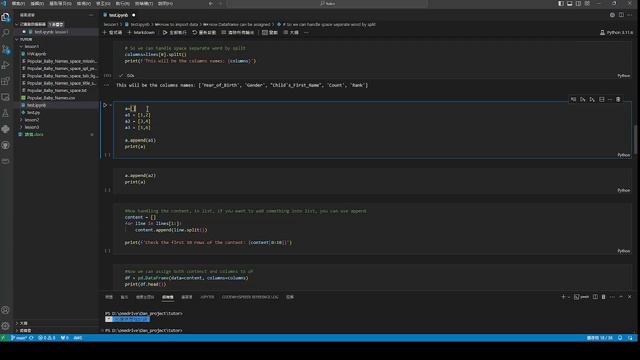Select the Terminal panel tab
The image size is (640, 360).
tap(168, 297)
